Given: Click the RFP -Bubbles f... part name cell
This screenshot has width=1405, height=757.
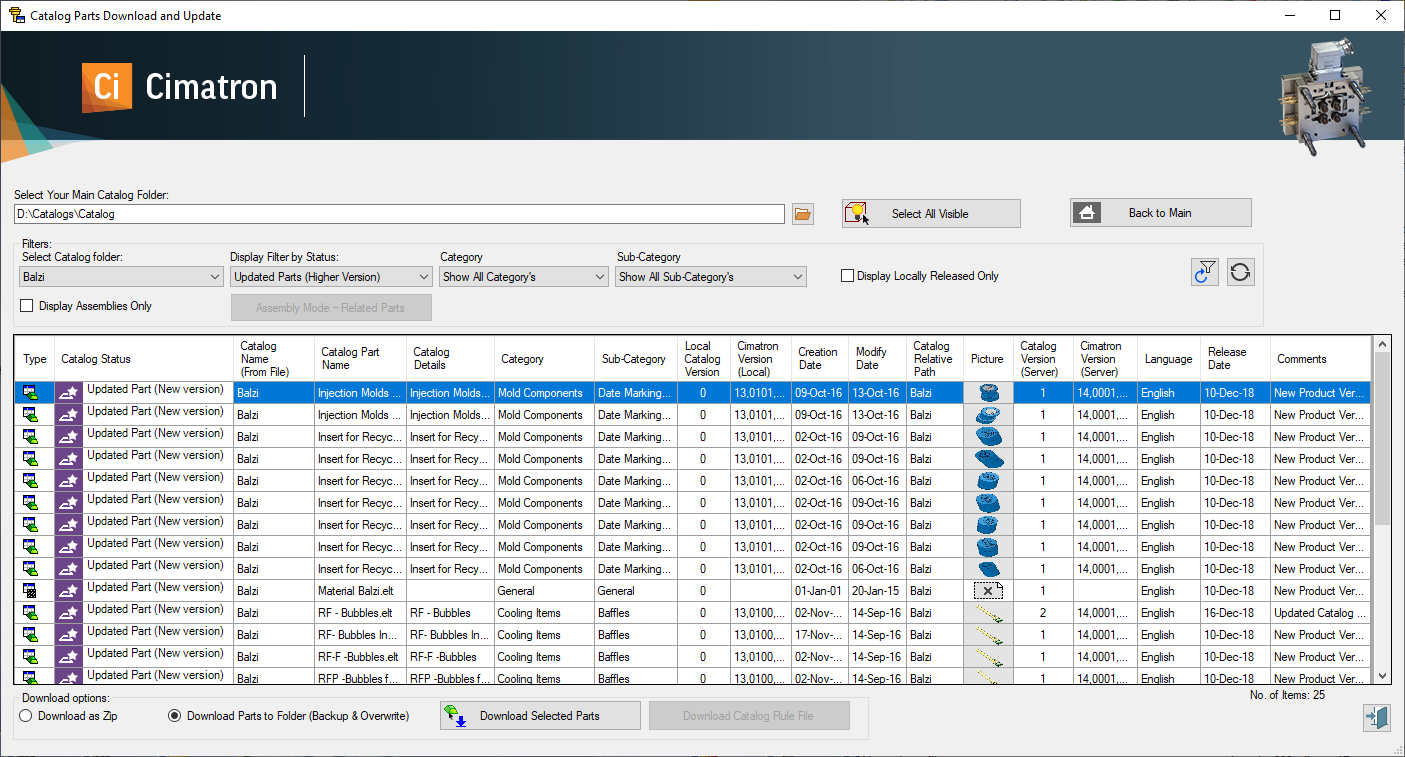Looking at the screenshot, I should coord(360,678).
